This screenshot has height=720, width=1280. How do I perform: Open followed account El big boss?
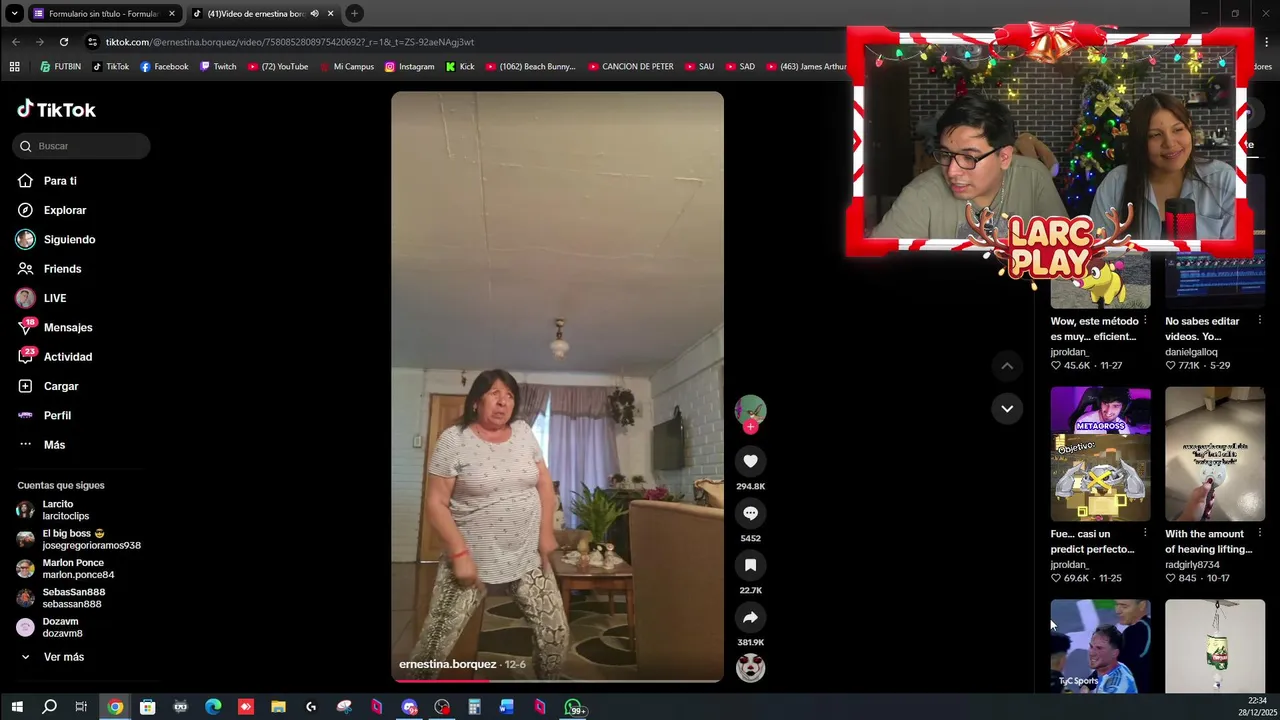tap(80, 539)
